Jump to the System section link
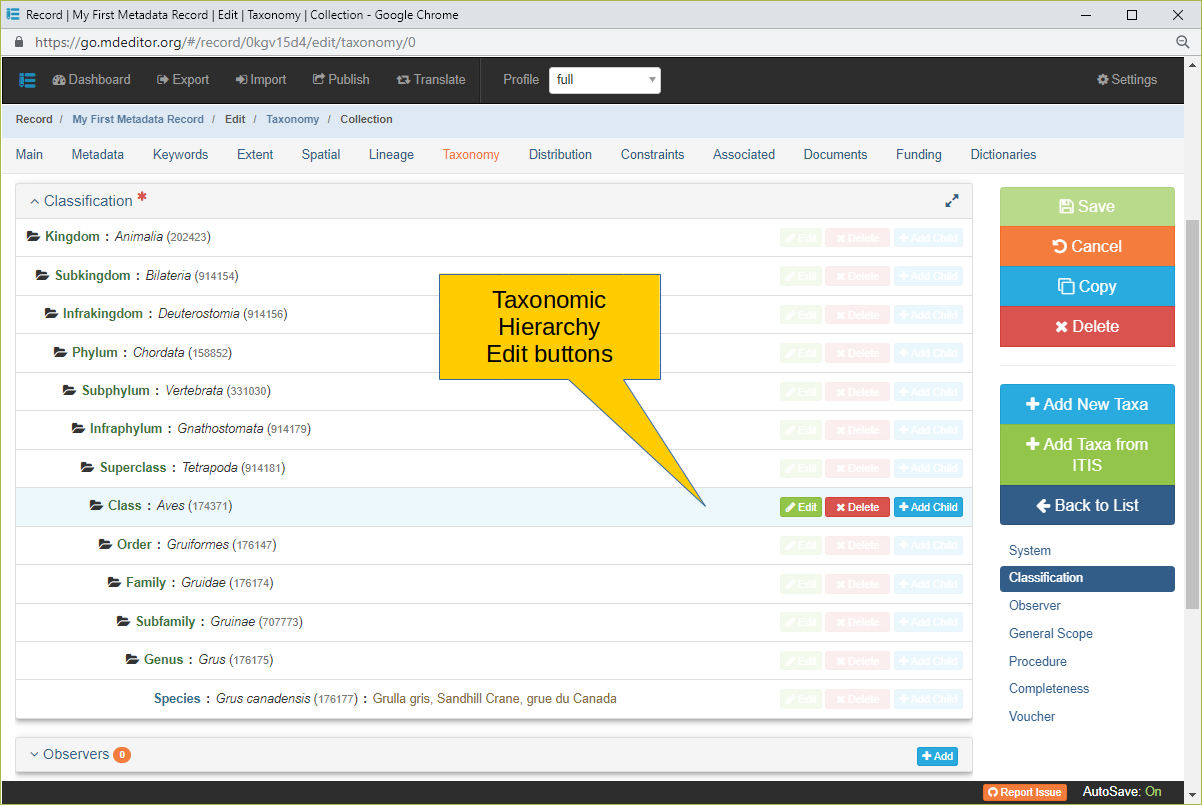 [1030, 551]
